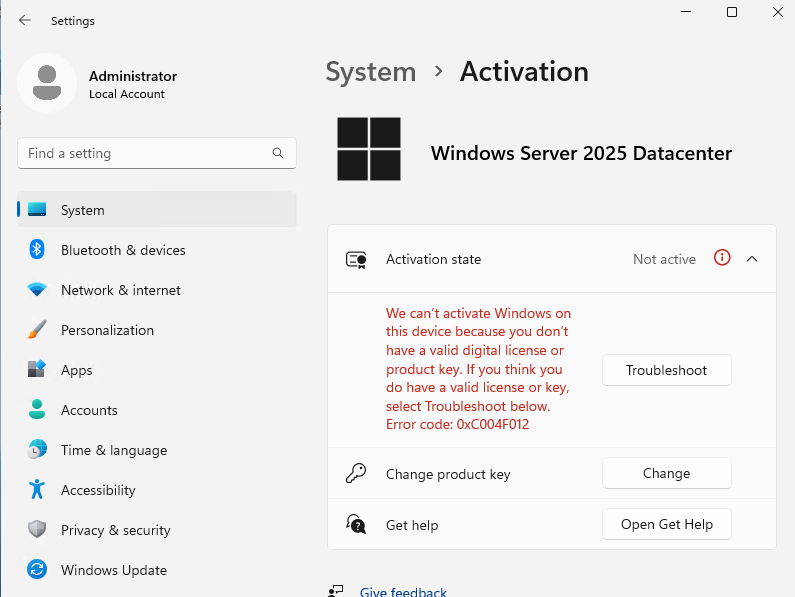The width and height of the screenshot is (795, 597).
Task: Click the Accounts person icon
Action: [37, 409]
